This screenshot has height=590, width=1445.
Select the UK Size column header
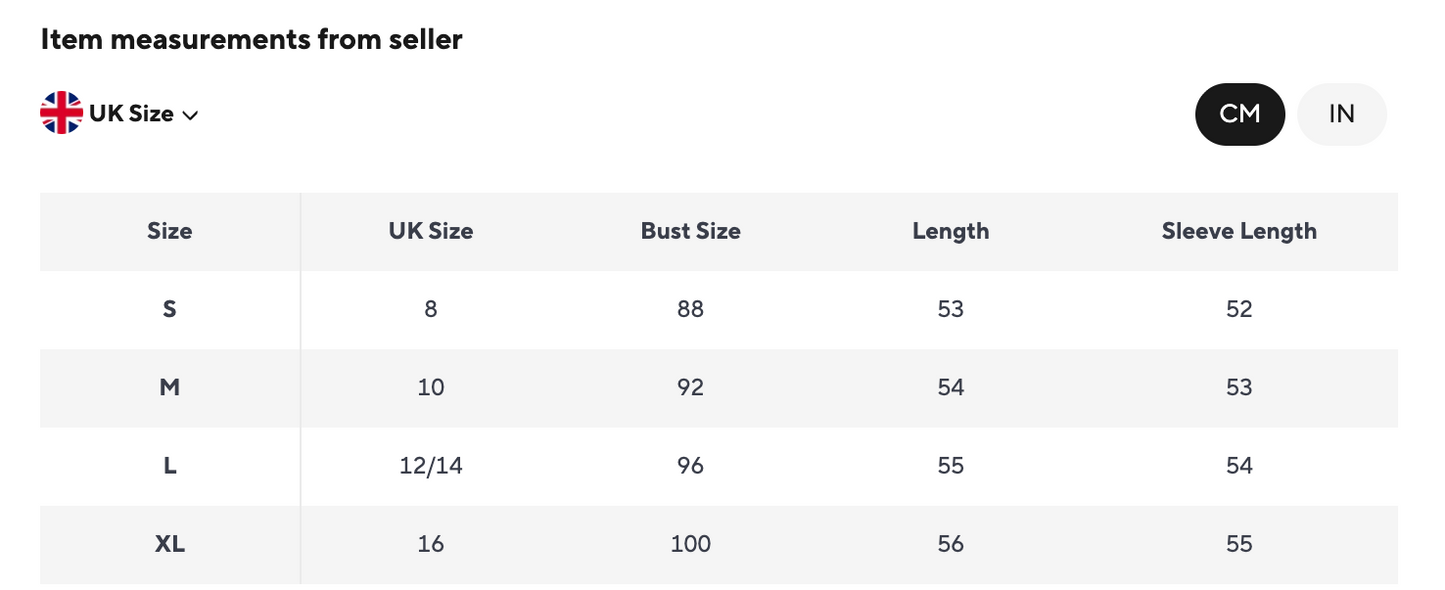tap(430, 231)
